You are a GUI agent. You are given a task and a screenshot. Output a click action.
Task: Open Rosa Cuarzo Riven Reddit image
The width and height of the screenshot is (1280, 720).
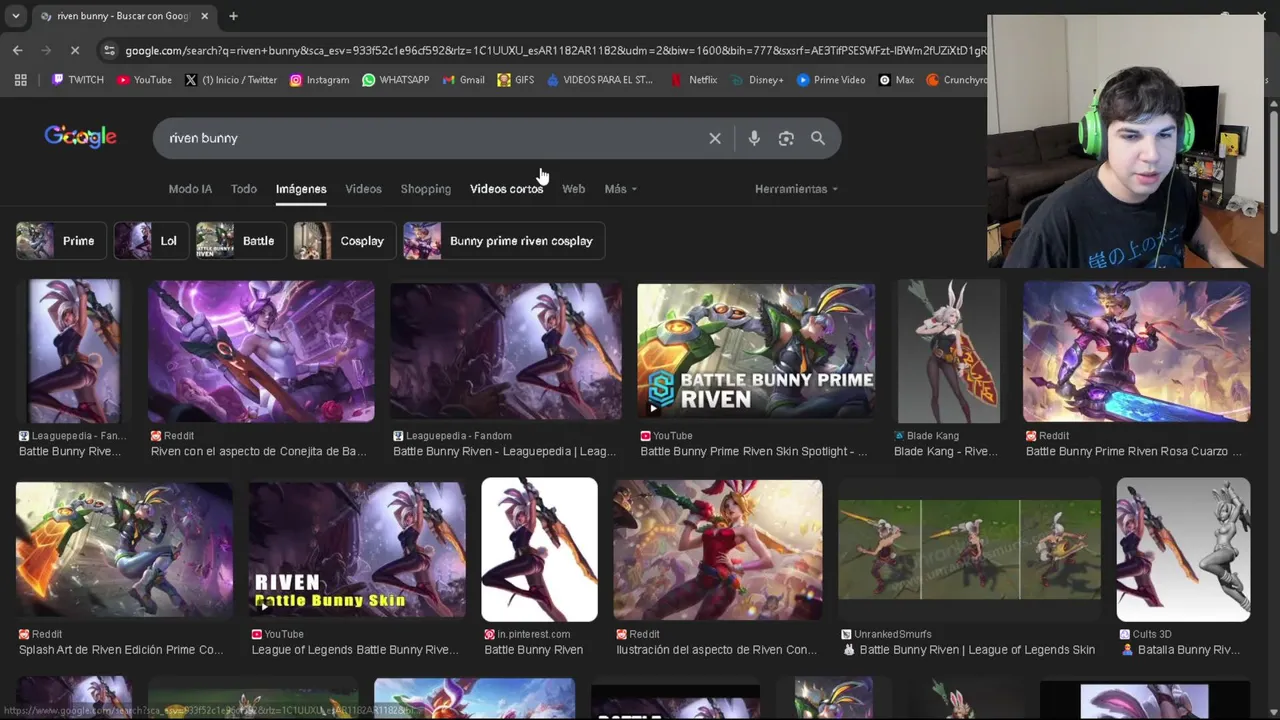point(1136,351)
